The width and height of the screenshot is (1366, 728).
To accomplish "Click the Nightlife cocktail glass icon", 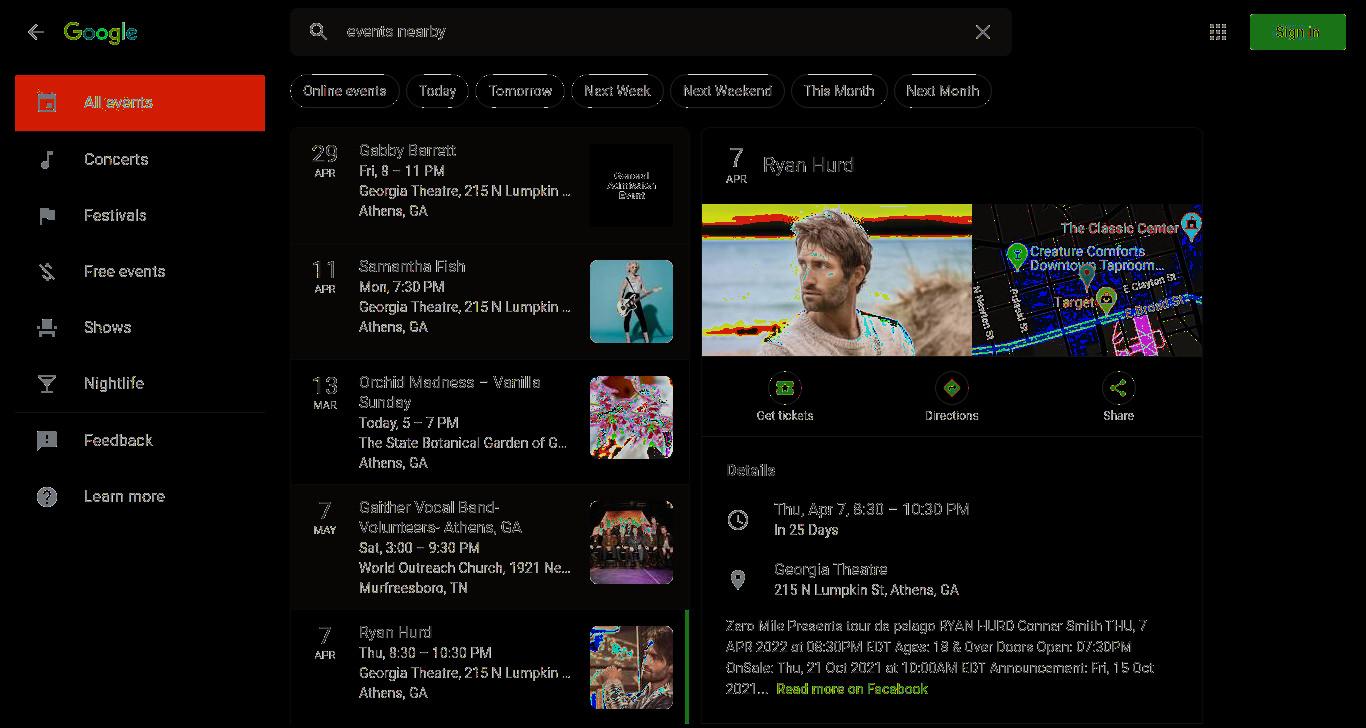I will point(46,383).
